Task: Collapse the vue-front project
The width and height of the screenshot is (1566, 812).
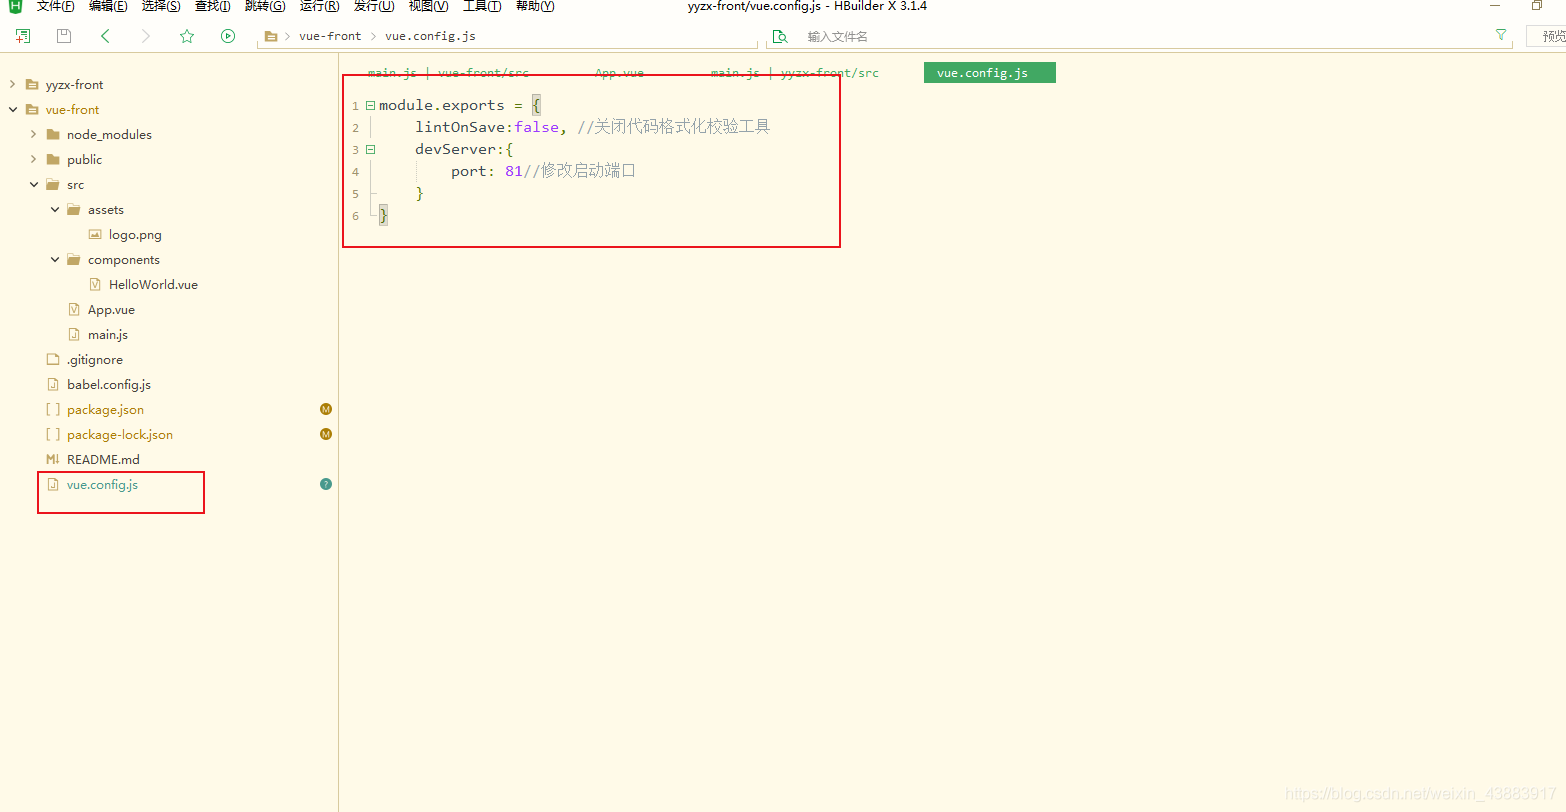Action: click(12, 110)
